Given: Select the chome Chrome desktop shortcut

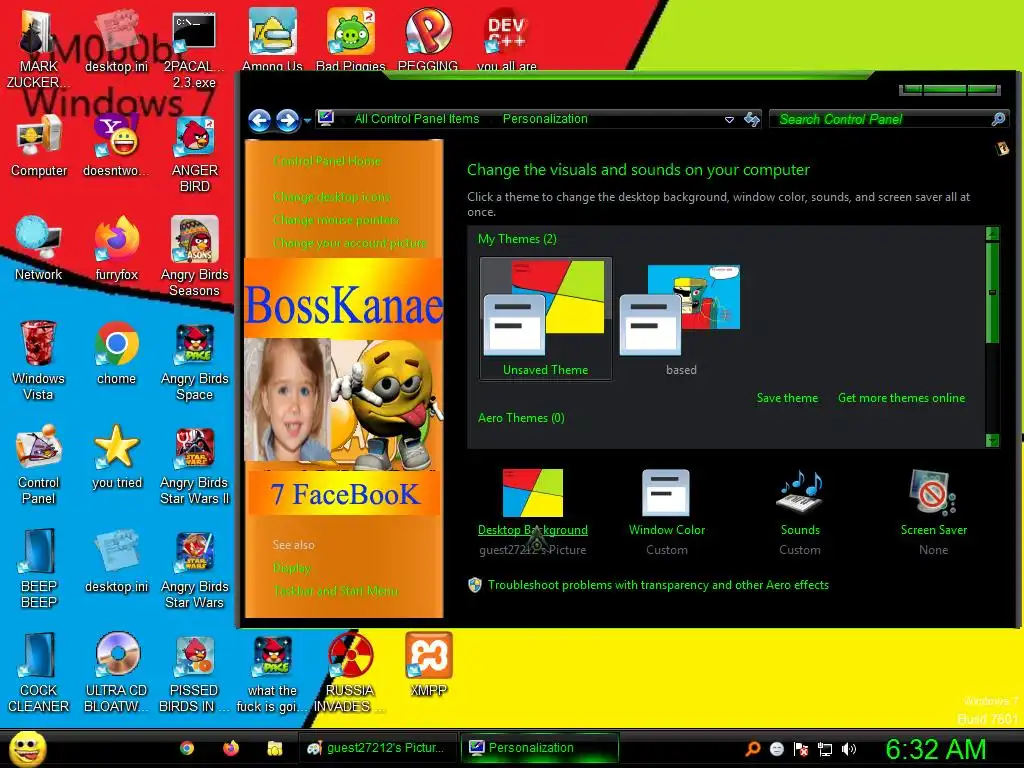Looking at the screenshot, I should pyautogui.click(x=116, y=353).
